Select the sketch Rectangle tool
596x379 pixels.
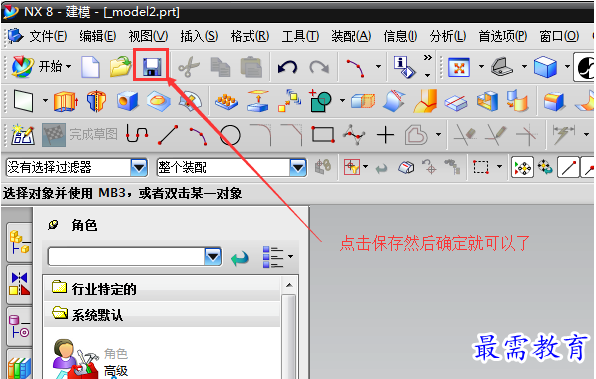(323, 135)
